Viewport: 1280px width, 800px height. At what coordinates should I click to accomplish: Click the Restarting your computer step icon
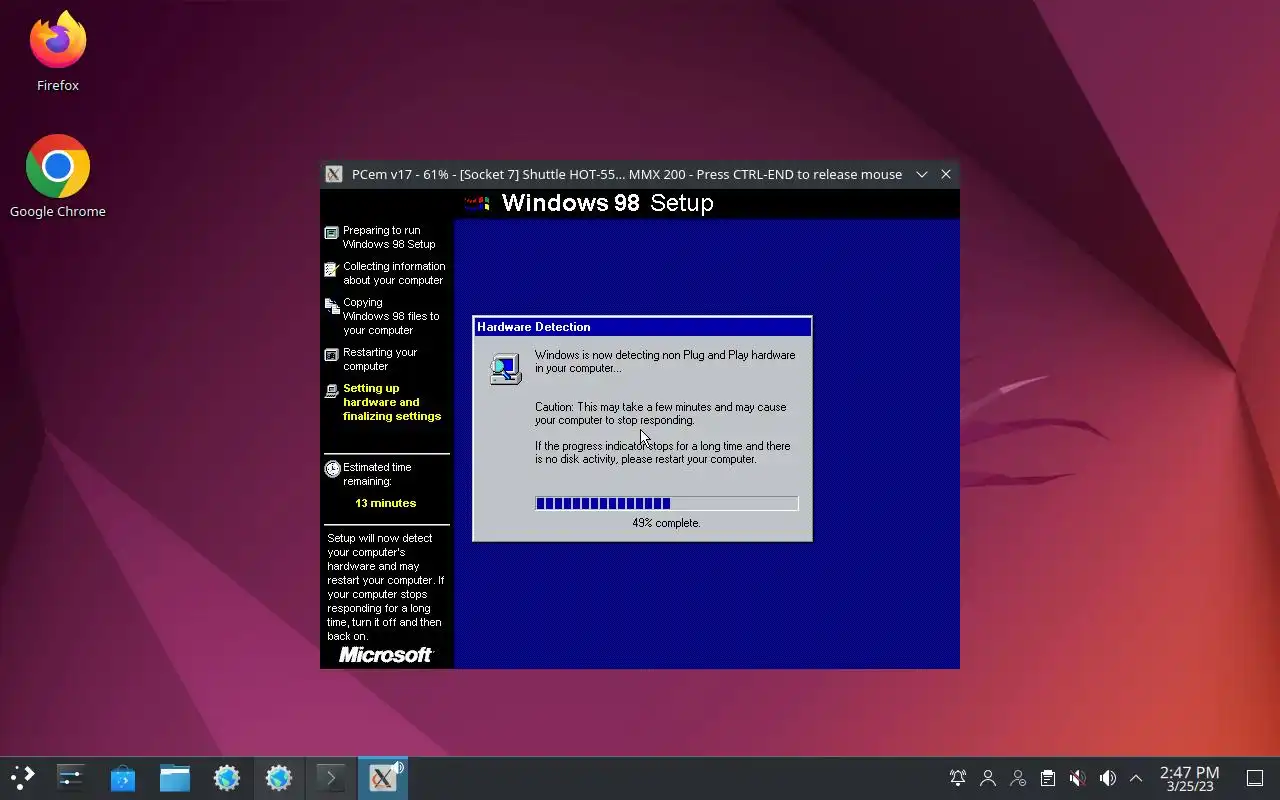click(331, 355)
